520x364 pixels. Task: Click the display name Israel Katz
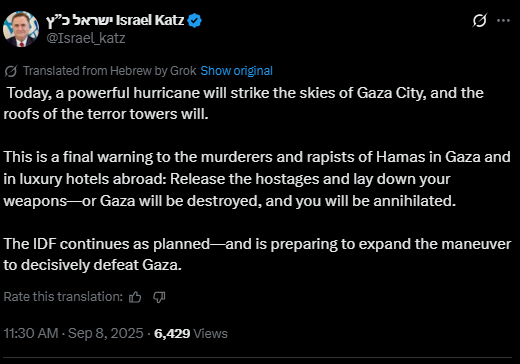click(150, 20)
